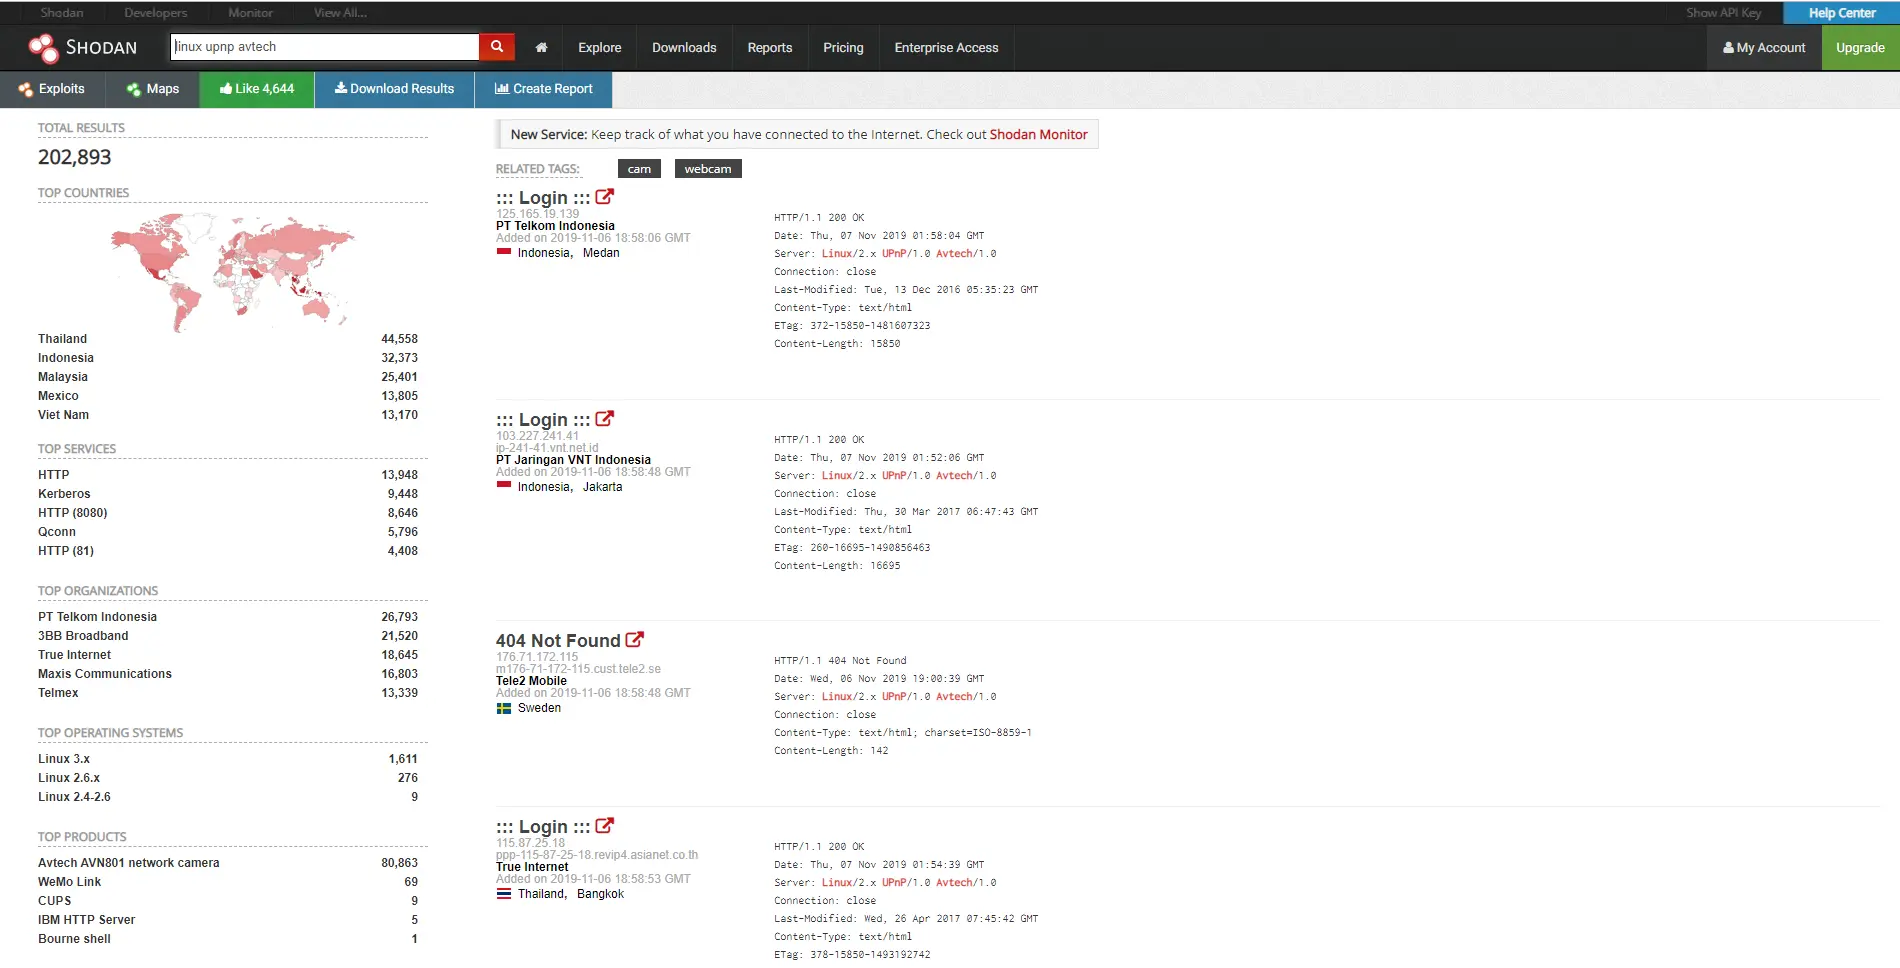Click the world map of top countries
This screenshot has height=968, width=1900.
point(233,270)
